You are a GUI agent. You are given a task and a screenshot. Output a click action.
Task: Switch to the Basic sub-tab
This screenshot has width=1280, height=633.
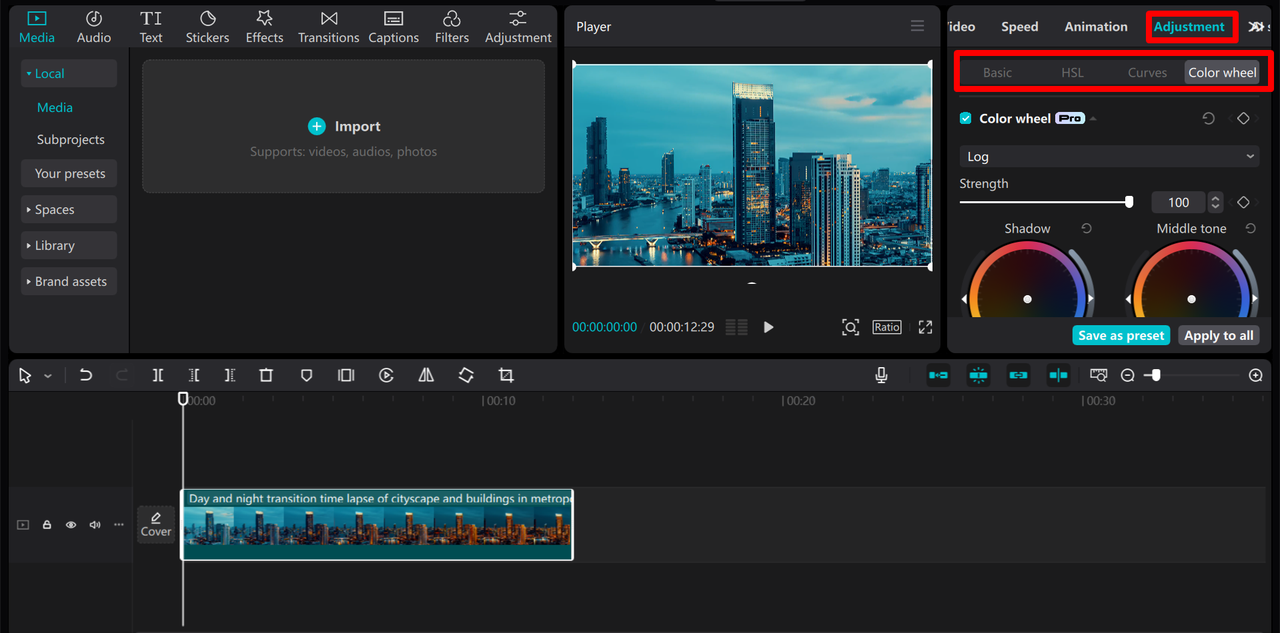click(x=997, y=72)
